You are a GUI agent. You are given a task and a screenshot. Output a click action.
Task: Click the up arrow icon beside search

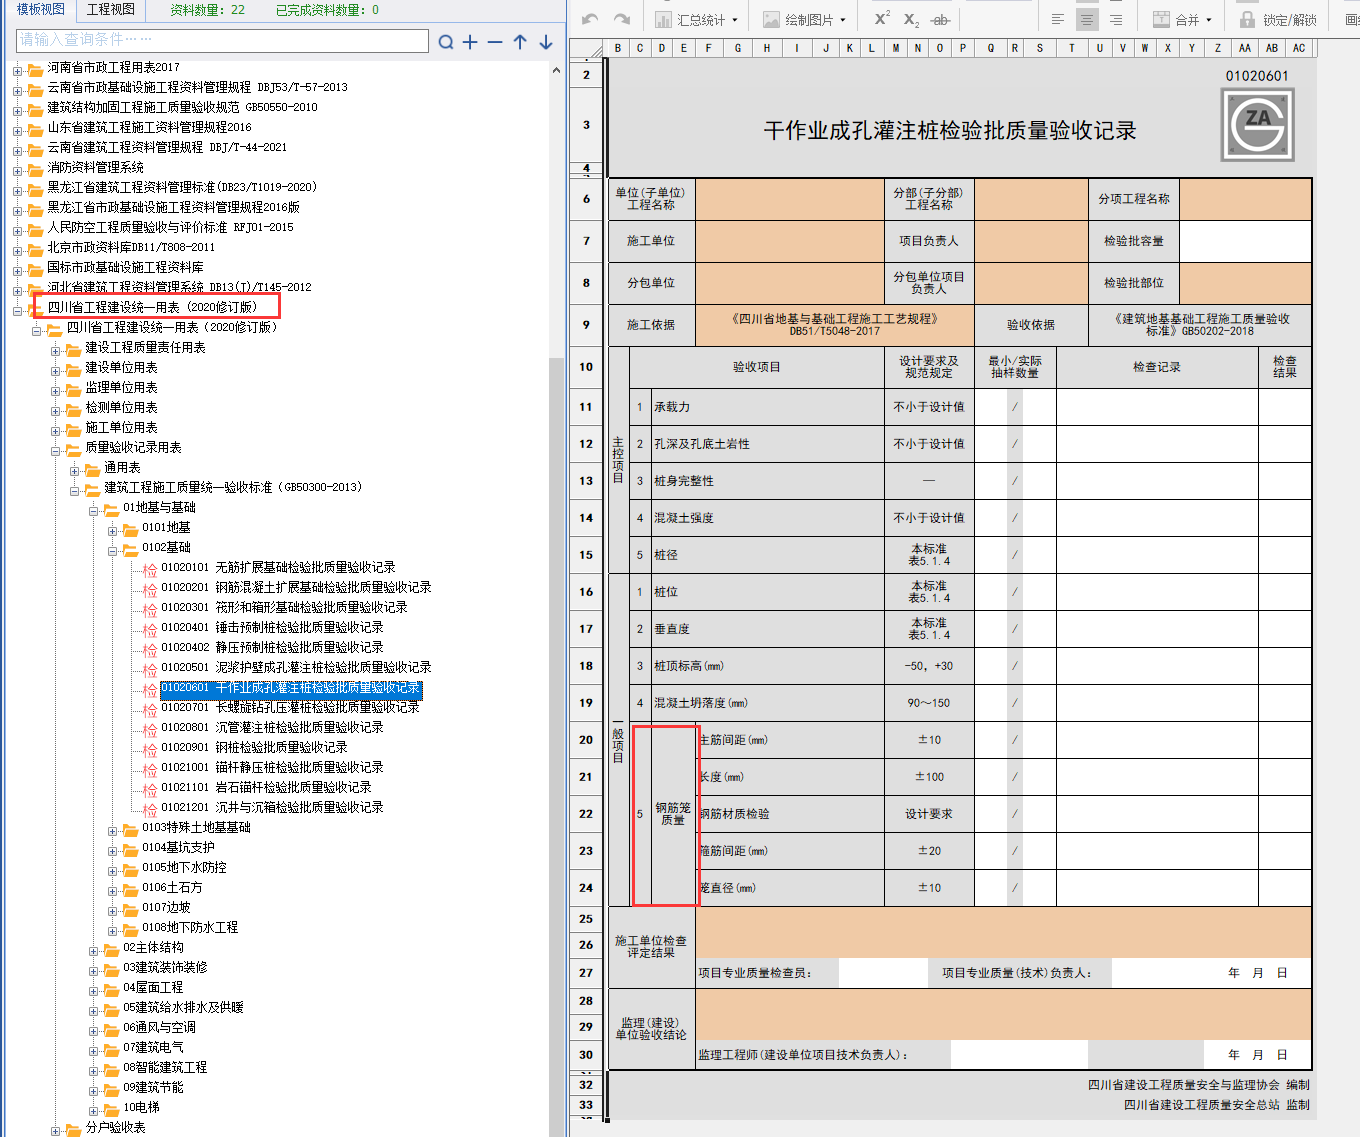click(x=520, y=42)
